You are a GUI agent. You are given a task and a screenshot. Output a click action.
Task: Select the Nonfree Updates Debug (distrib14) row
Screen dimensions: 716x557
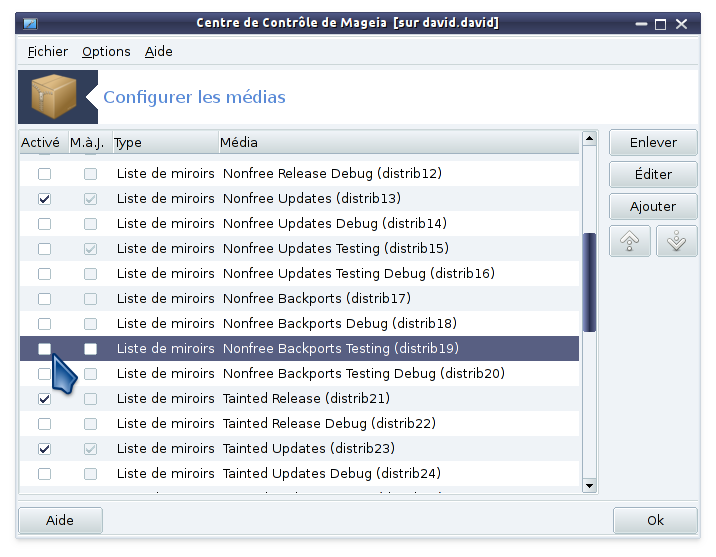click(299, 224)
